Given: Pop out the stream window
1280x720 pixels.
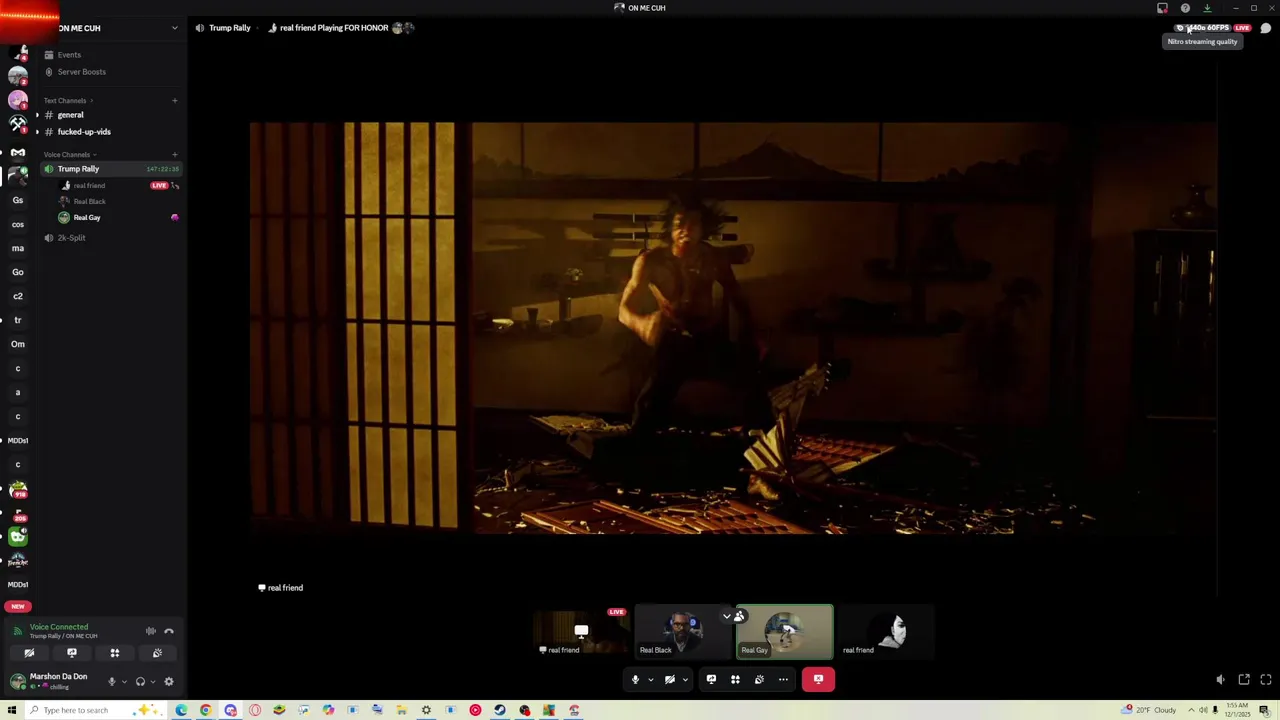Looking at the screenshot, I should (1244, 680).
